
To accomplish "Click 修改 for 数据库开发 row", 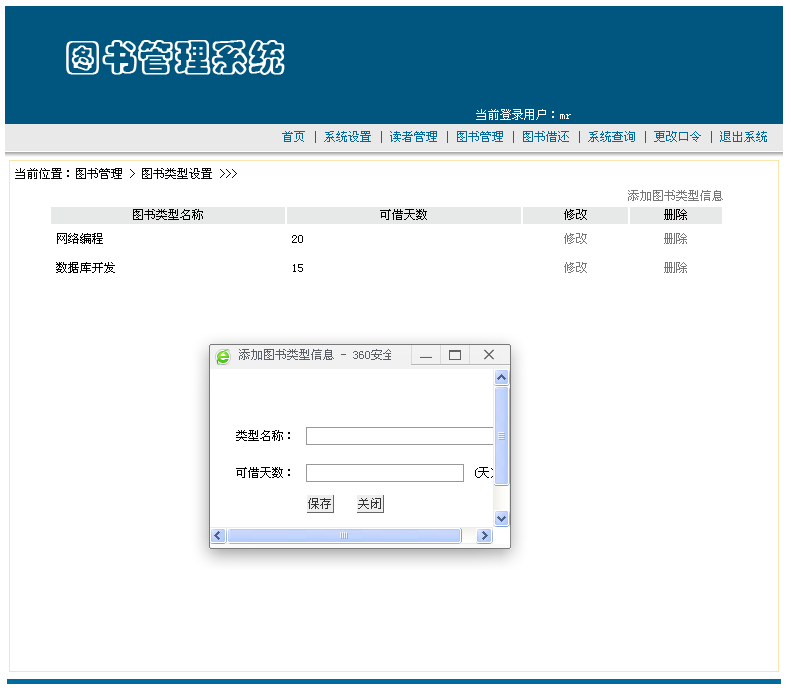I will [x=576, y=267].
